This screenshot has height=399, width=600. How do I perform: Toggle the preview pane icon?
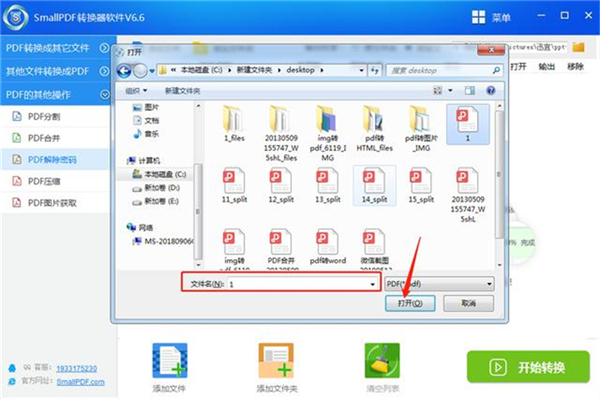(470, 90)
